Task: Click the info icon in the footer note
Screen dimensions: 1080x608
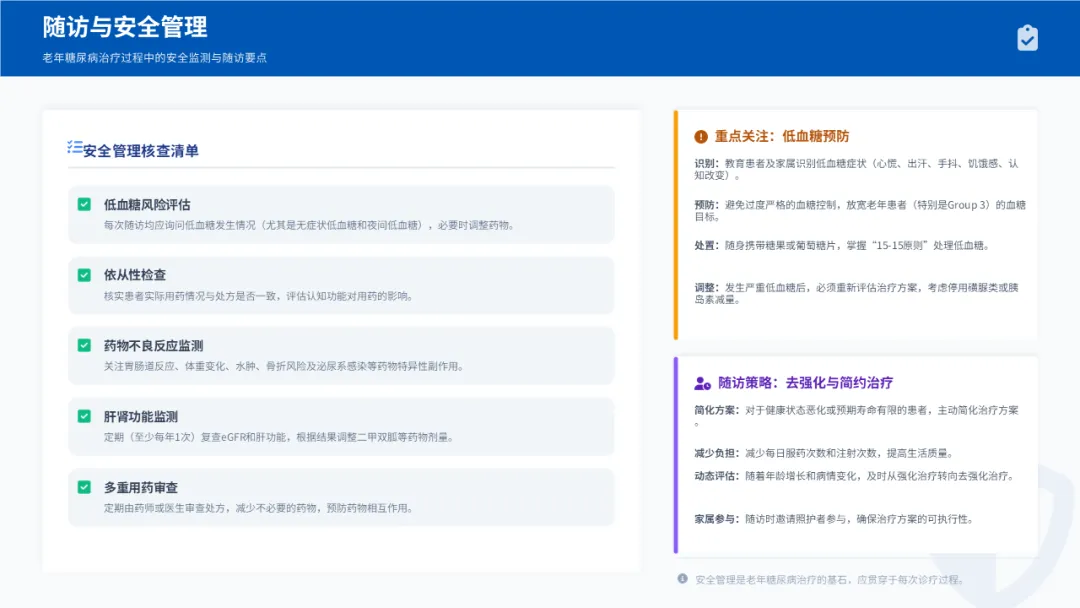Action: click(682, 578)
